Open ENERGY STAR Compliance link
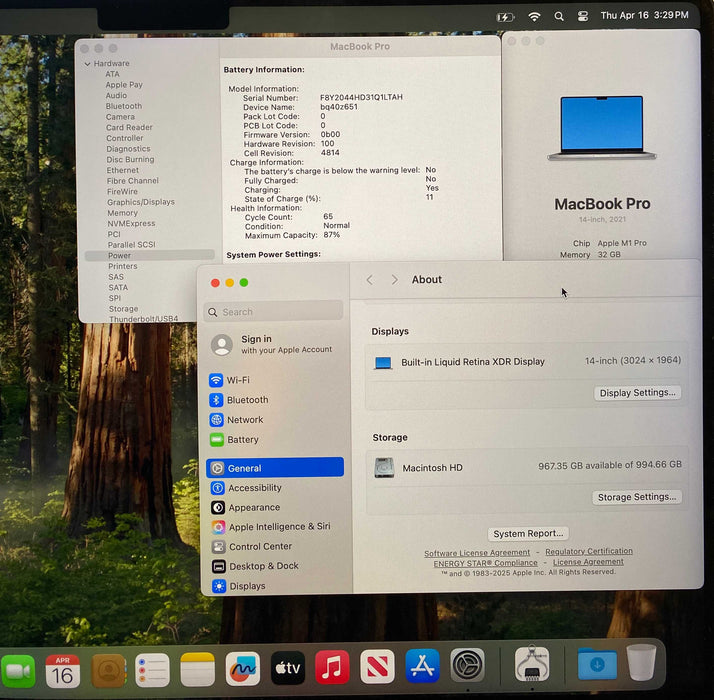 point(485,563)
